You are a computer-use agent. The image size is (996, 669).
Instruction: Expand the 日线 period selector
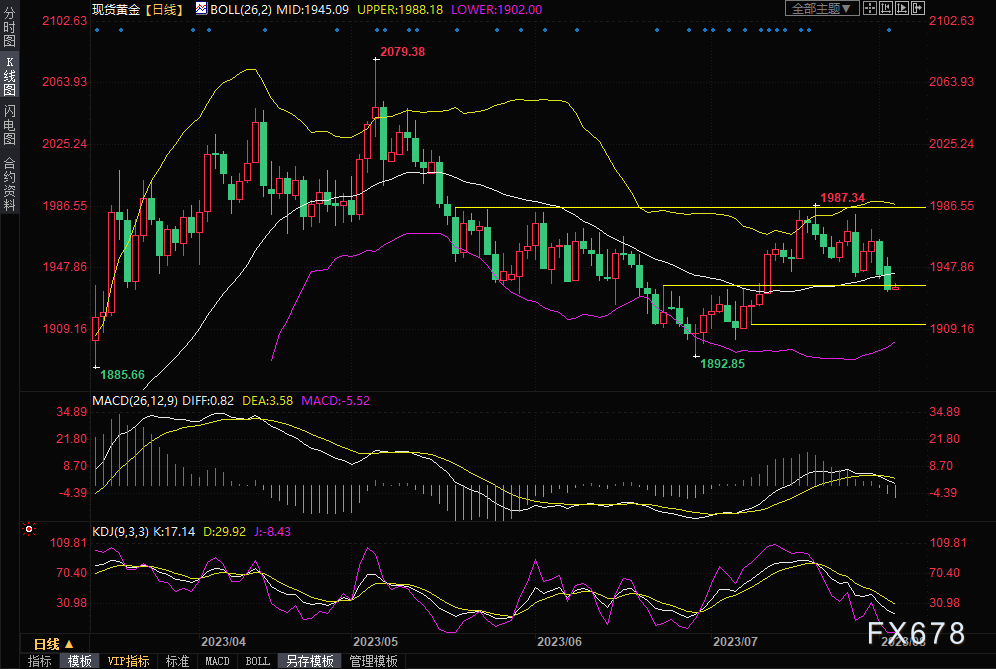pyautogui.click(x=53, y=643)
